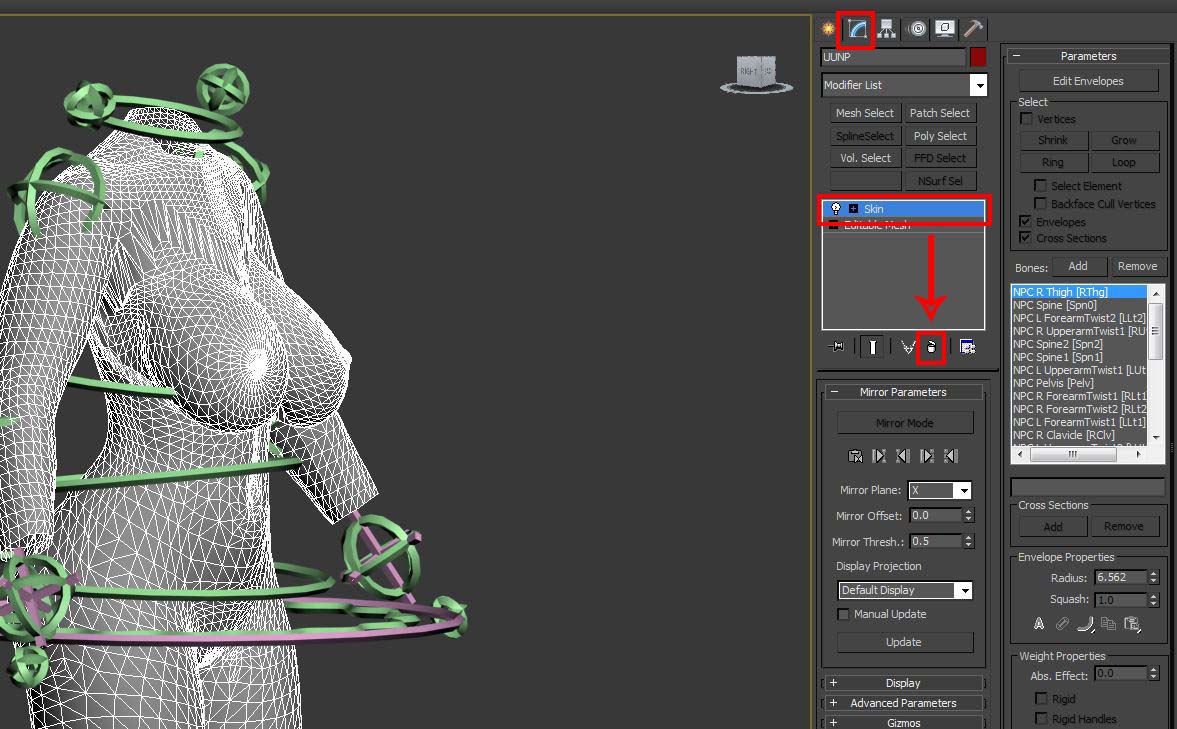Check the Rigid checkbox in Weight Properties
Image resolution: width=1177 pixels, height=729 pixels.
click(x=1040, y=698)
